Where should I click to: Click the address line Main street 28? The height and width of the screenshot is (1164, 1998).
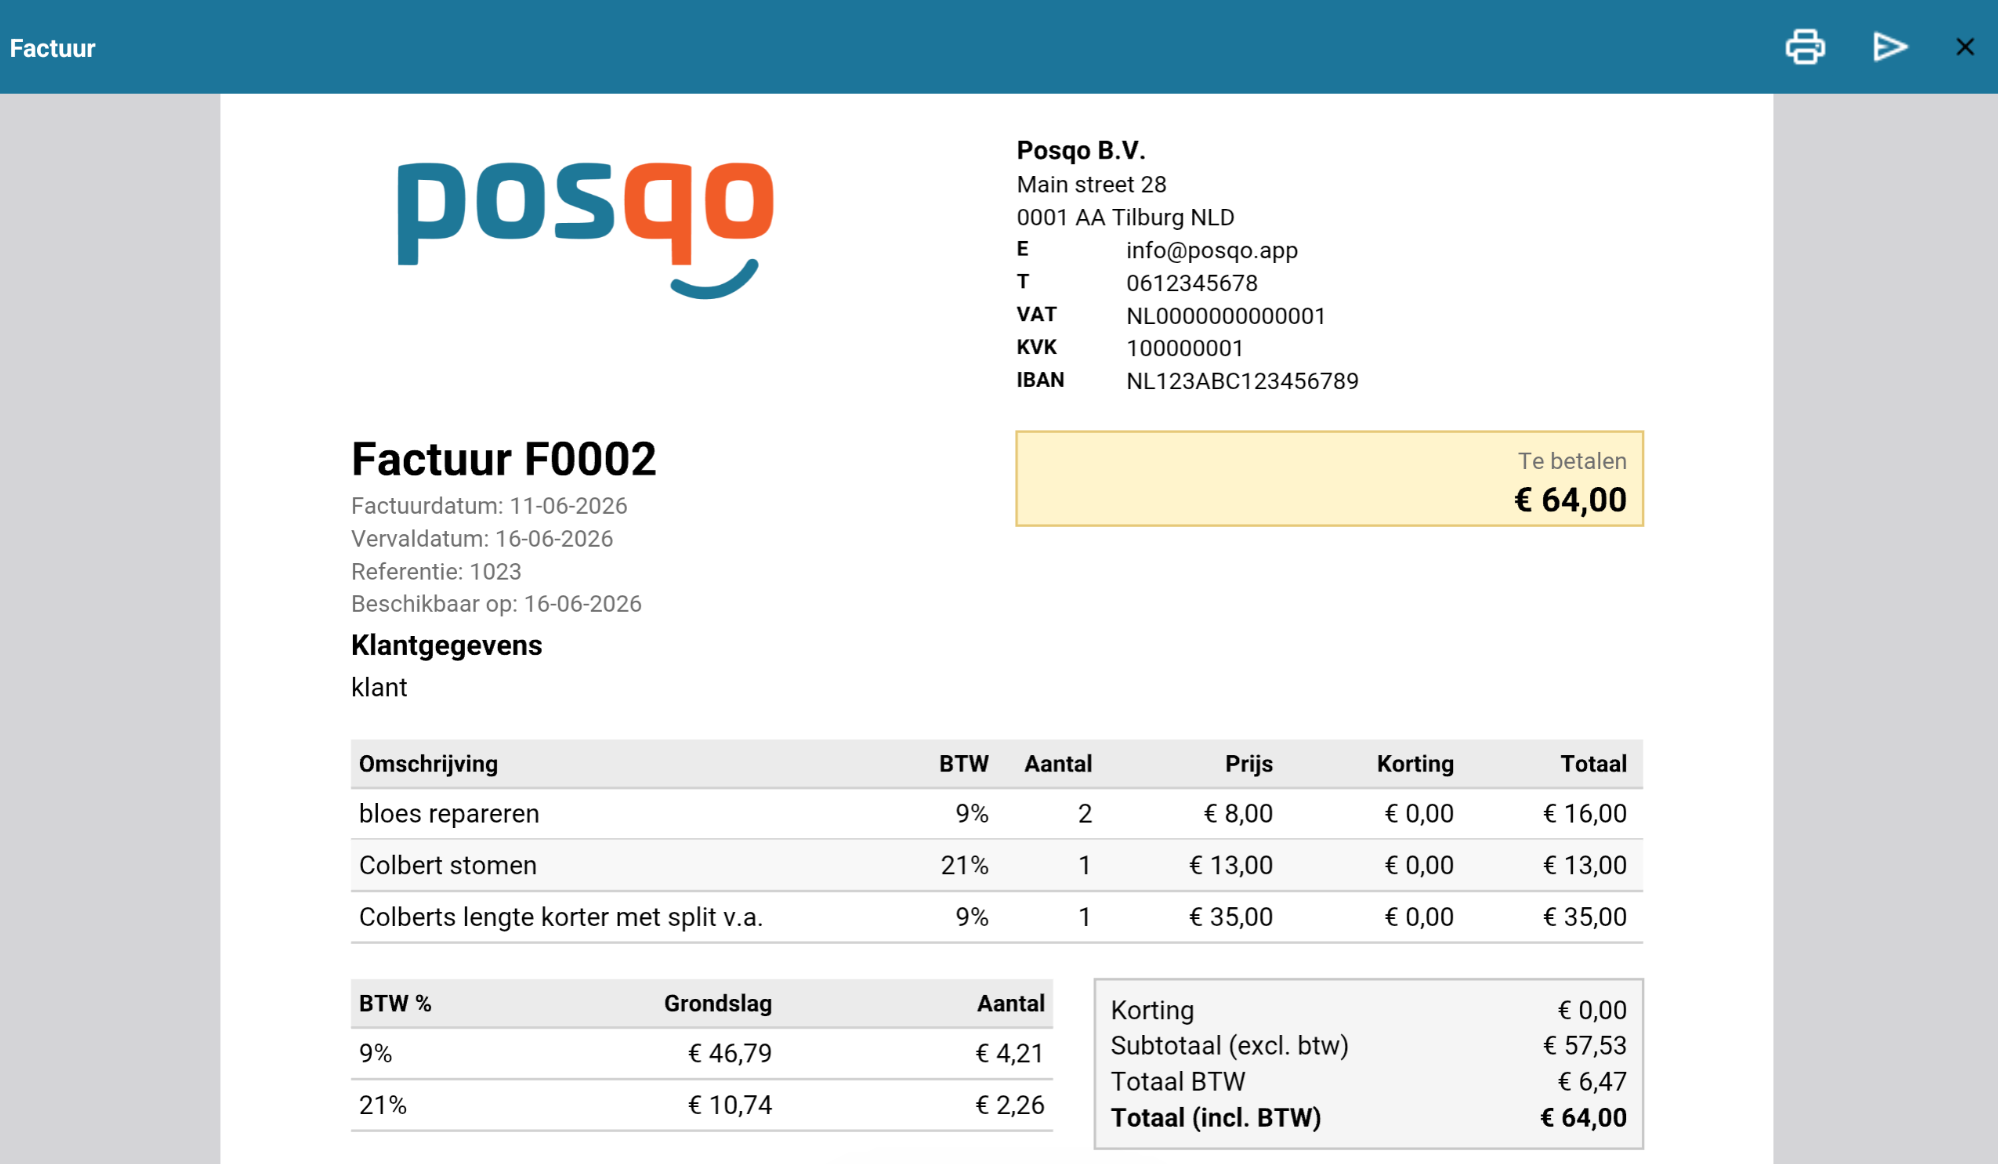[1091, 185]
